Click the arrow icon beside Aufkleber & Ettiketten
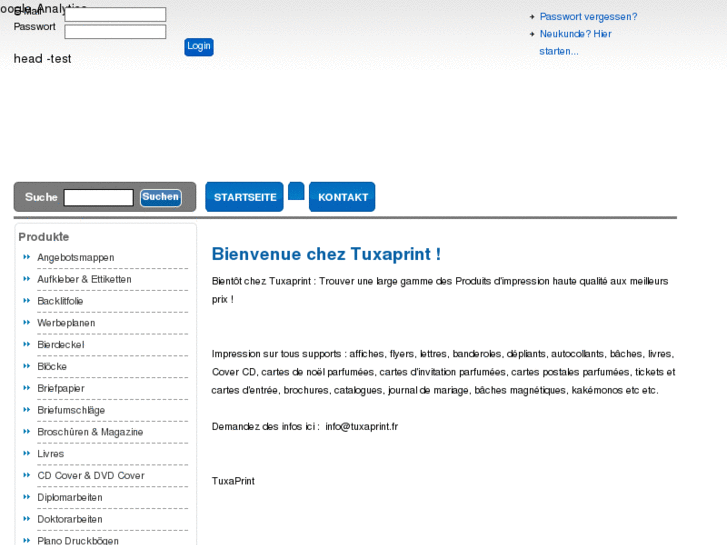 click(26, 278)
